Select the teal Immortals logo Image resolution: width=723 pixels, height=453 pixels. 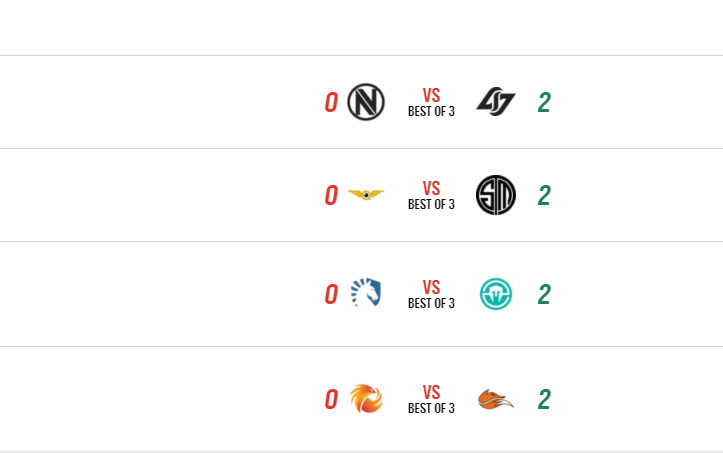coord(495,294)
